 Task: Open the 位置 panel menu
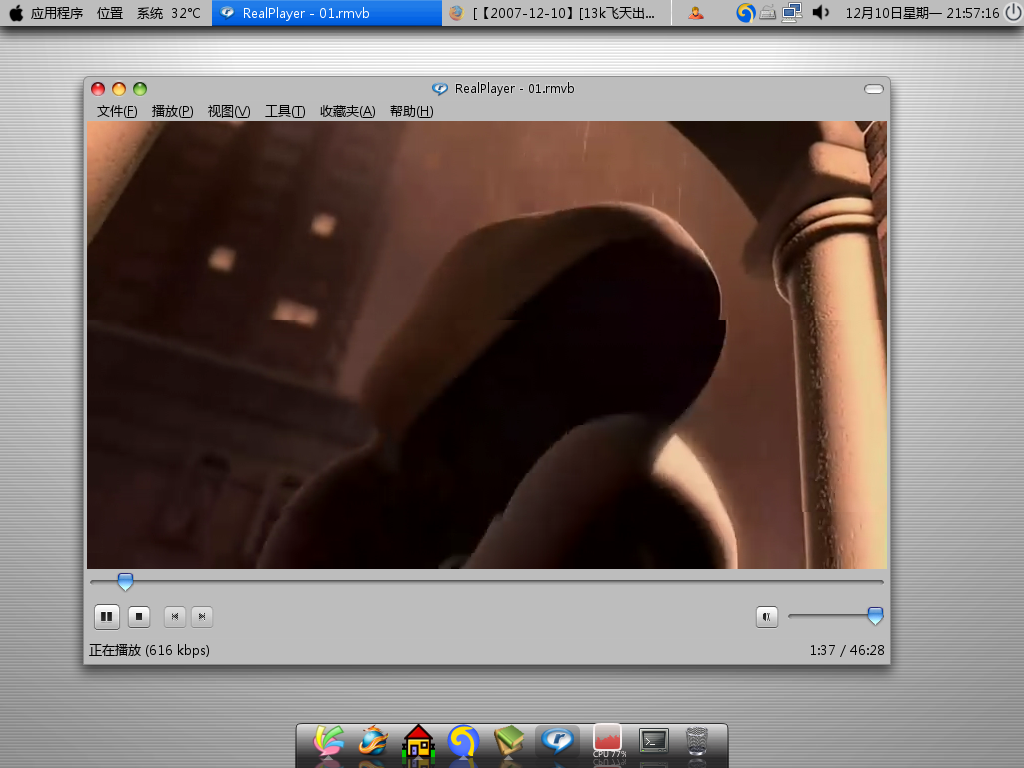pos(110,13)
